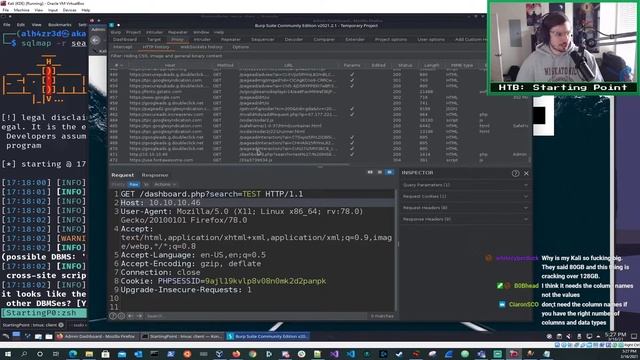Click the Firefox back arrow button

click(95, 40)
